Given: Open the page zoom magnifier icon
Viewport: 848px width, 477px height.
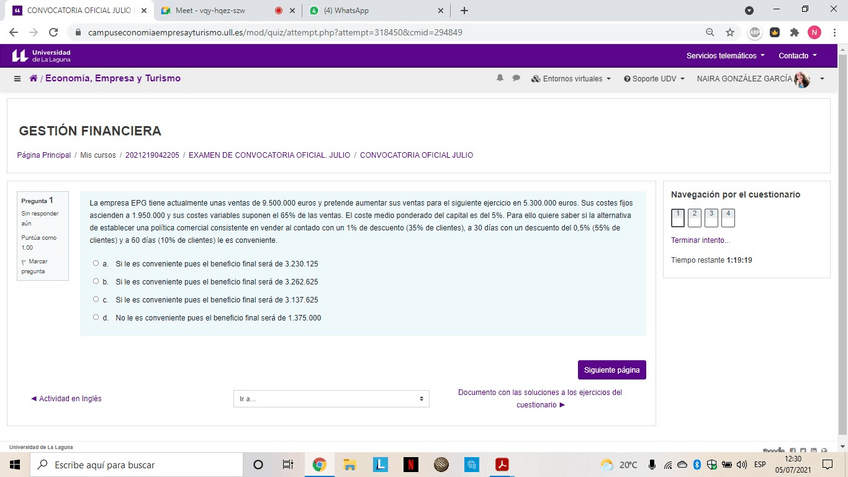Looking at the screenshot, I should (x=710, y=32).
